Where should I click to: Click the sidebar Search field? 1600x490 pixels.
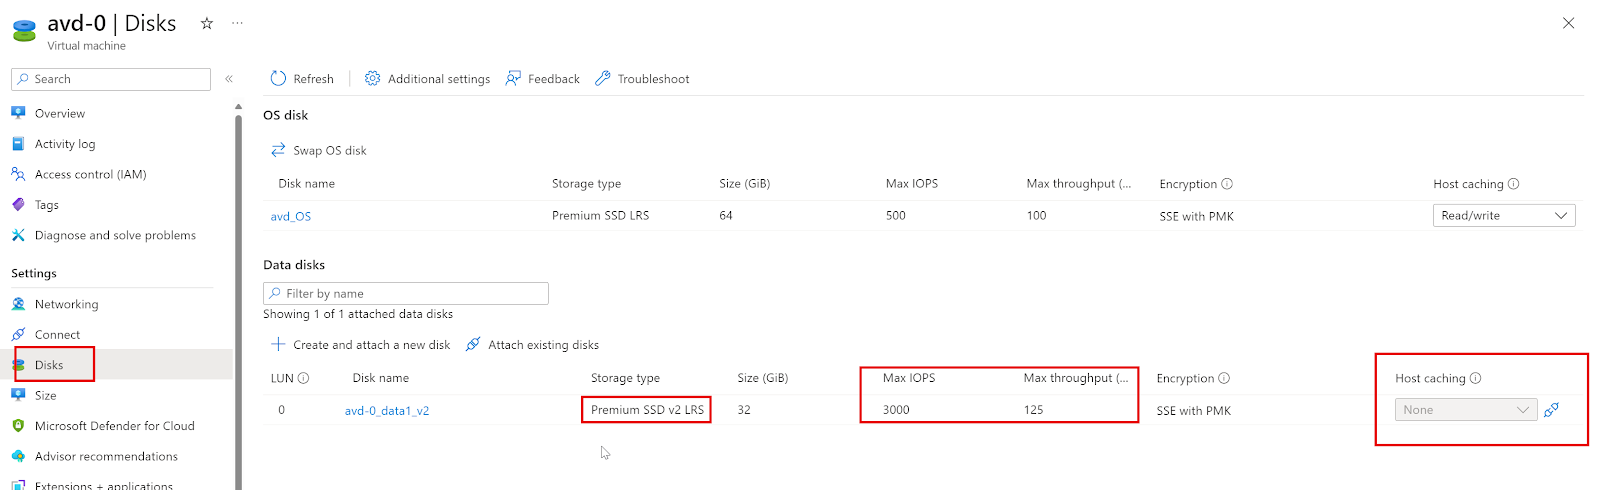point(111,79)
